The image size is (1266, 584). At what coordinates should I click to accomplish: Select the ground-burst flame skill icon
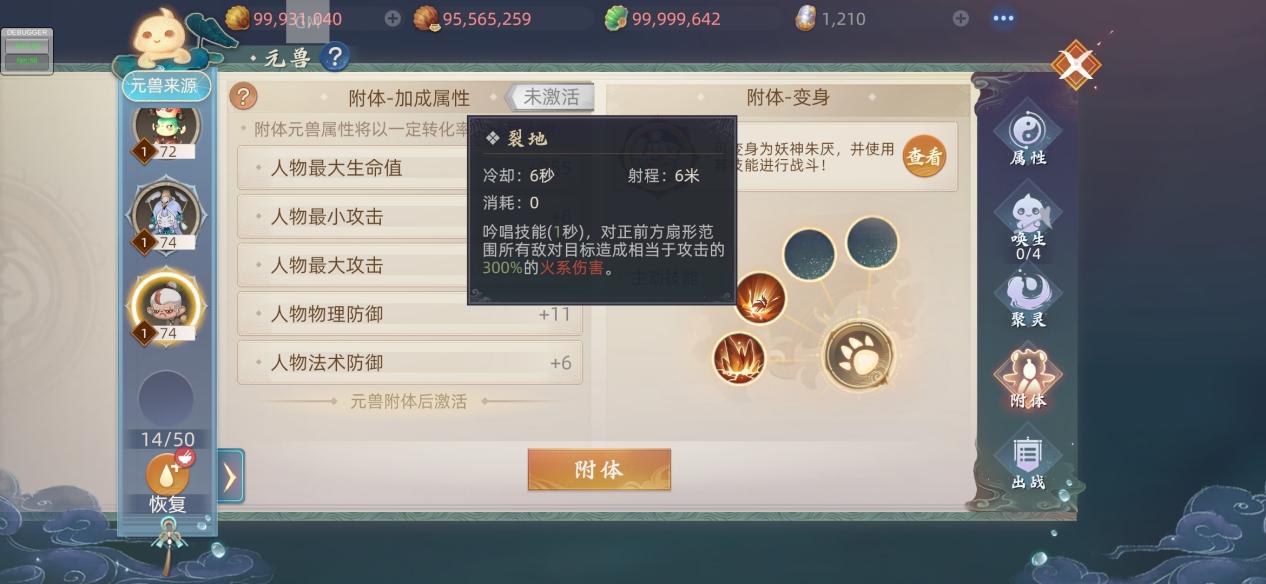(x=739, y=357)
